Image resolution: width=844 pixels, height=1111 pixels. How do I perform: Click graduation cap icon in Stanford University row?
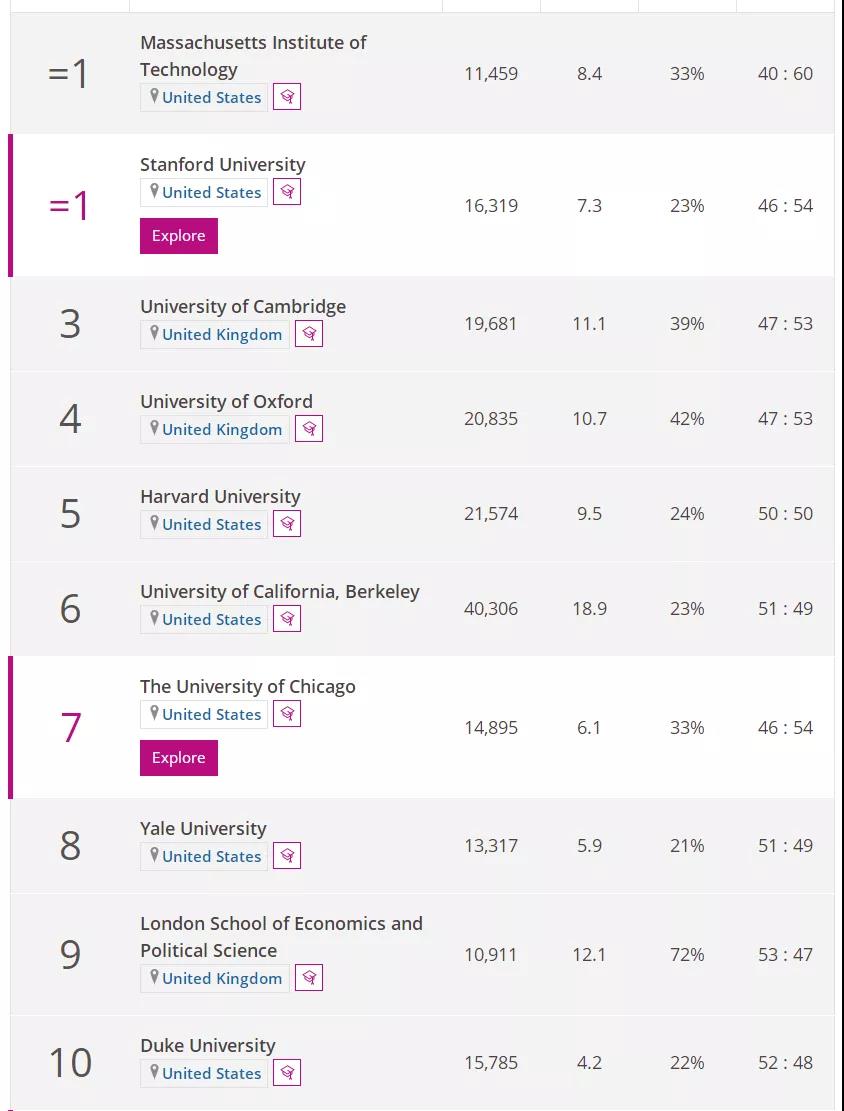pyautogui.click(x=287, y=191)
